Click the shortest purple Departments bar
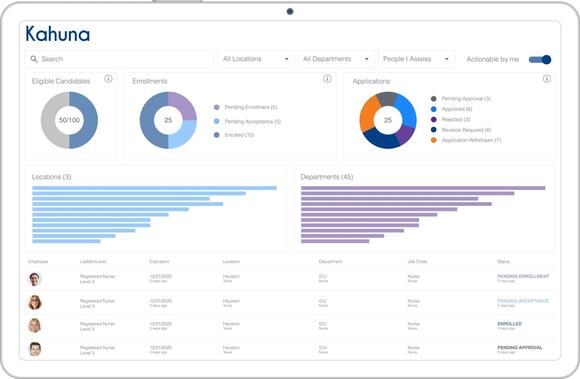 point(335,241)
